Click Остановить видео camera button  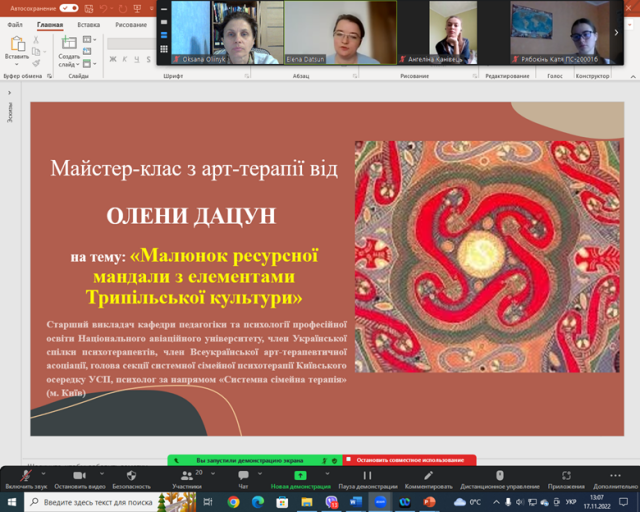[x=80, y=479]
